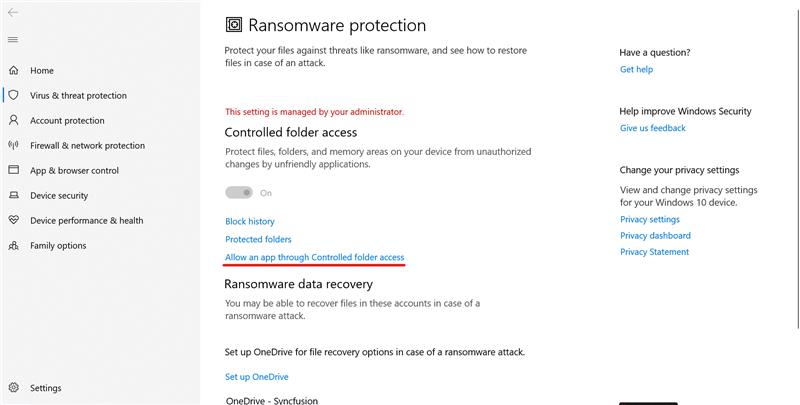The image size is (800, 405).
Task: Click the Device performance & health heart icon
Action: click(14, 221)
